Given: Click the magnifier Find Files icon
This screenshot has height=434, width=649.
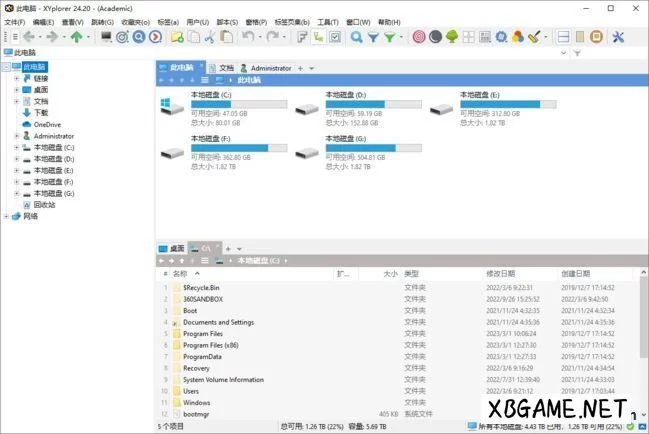Looking at the screenshot, I should point(356,37).
